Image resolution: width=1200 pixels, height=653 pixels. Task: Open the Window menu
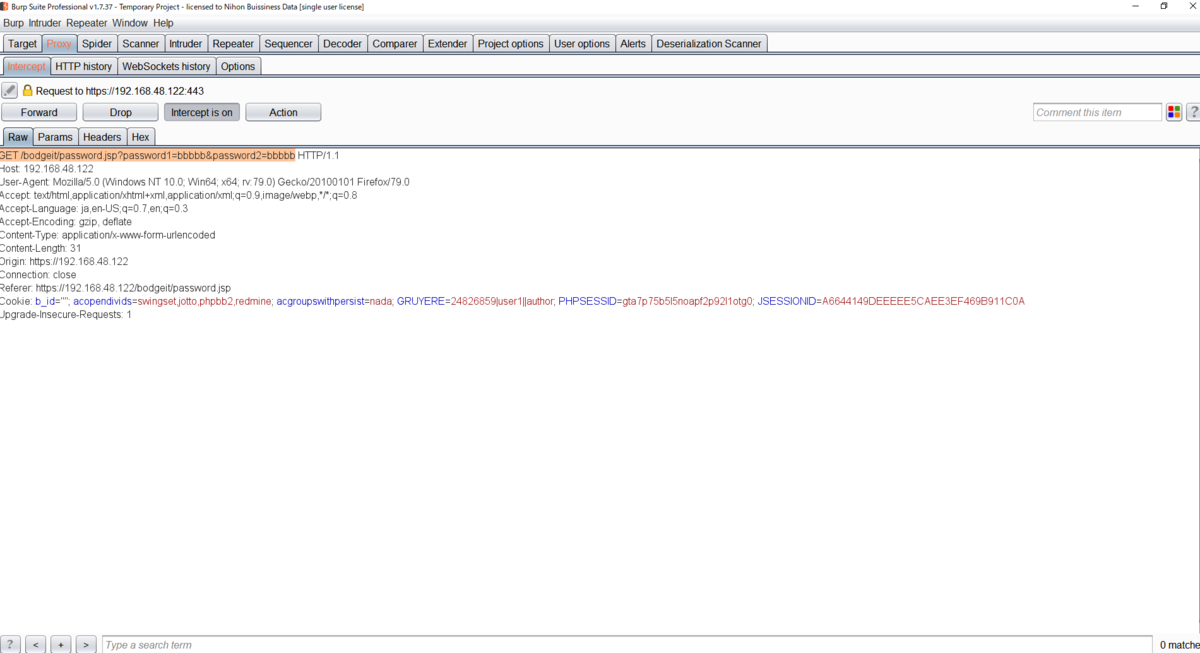click(130, 23)
